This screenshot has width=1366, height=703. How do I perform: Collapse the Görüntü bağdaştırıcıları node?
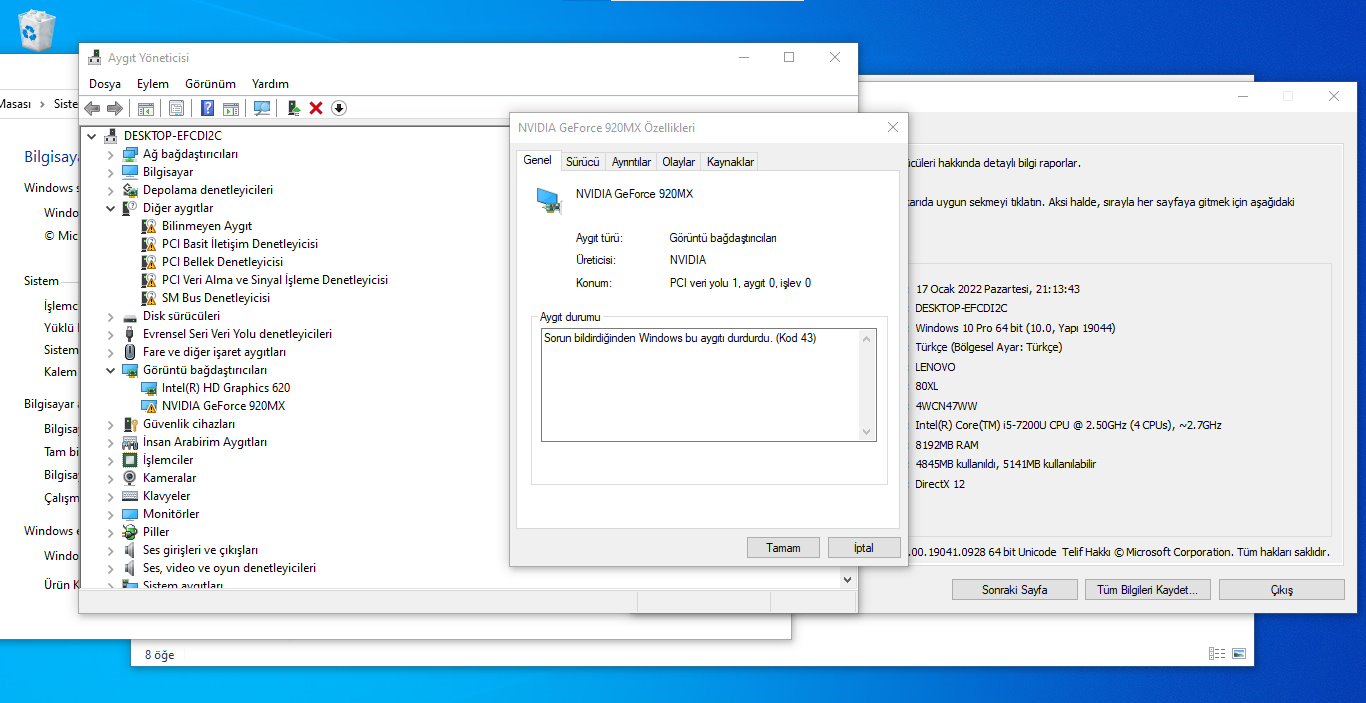[110, 370]
